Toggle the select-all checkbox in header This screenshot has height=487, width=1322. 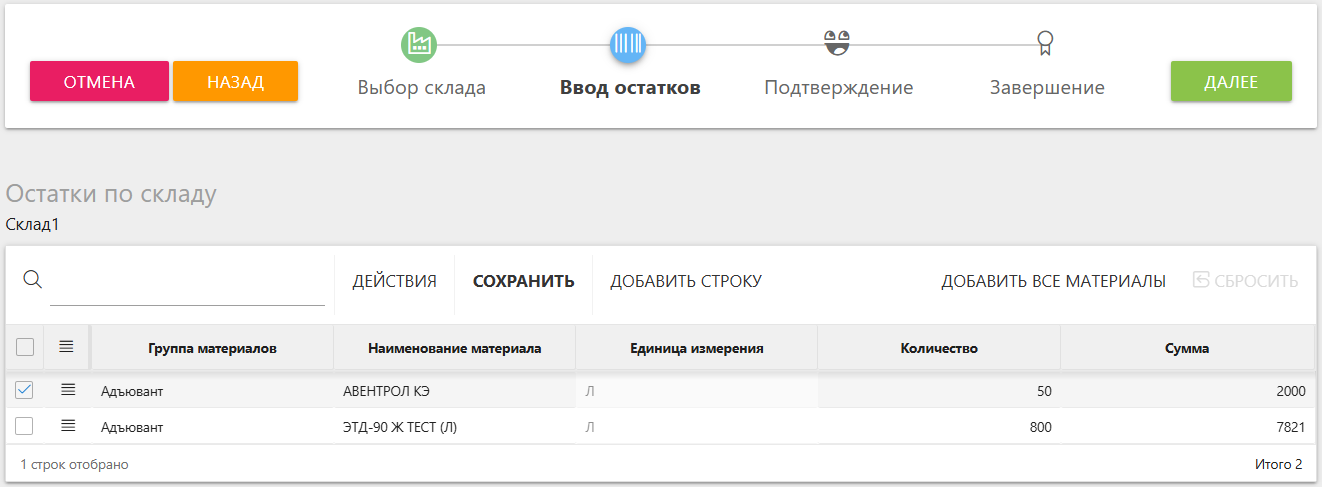tap(25, 347)
